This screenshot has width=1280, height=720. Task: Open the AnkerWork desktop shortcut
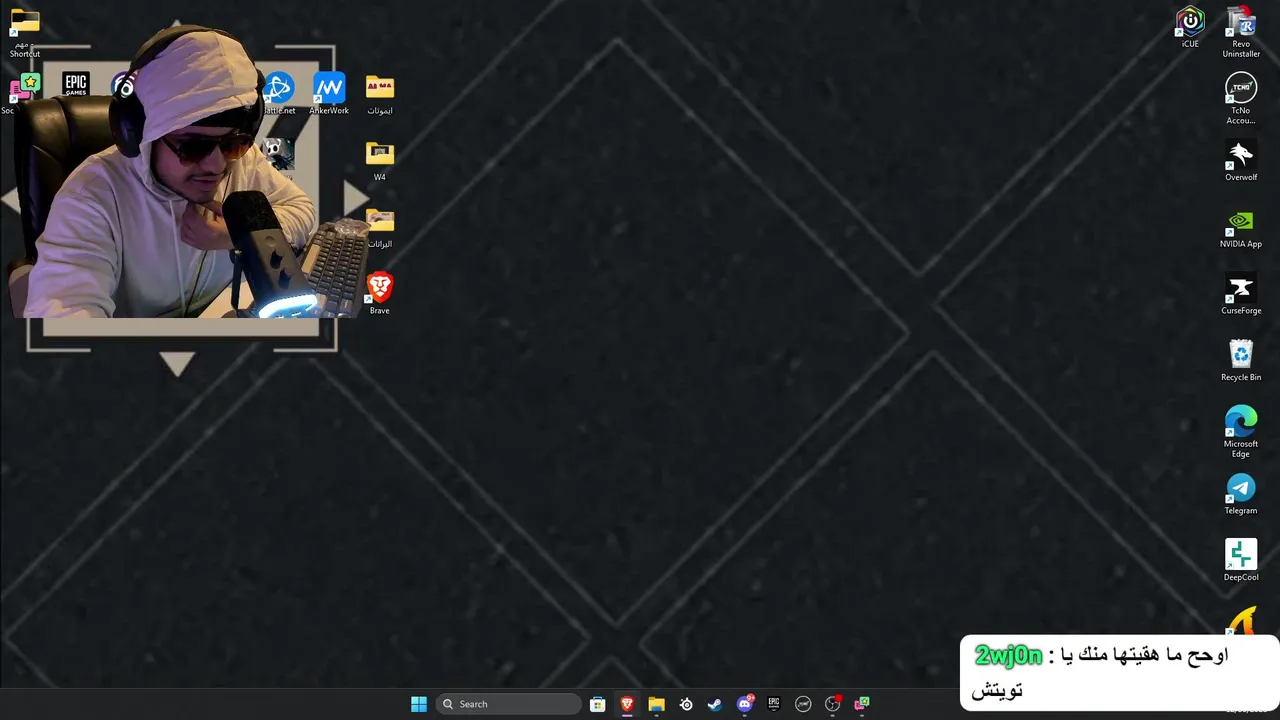pos(329,94)
